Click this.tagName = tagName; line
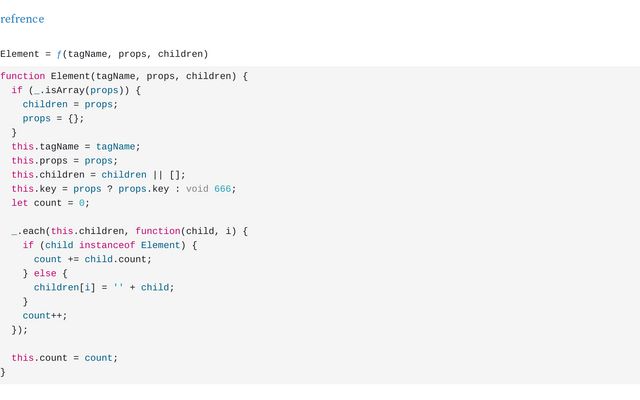 76,147
